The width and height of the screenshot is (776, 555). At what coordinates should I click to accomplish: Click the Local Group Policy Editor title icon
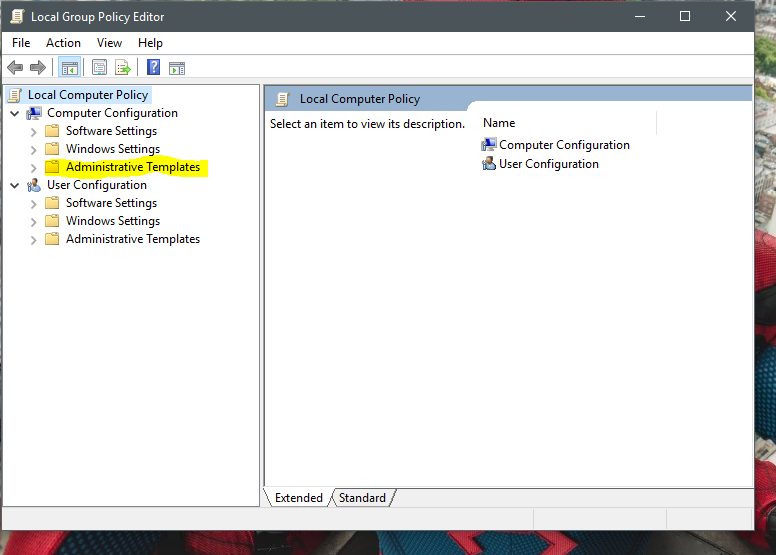click(17, 16)
